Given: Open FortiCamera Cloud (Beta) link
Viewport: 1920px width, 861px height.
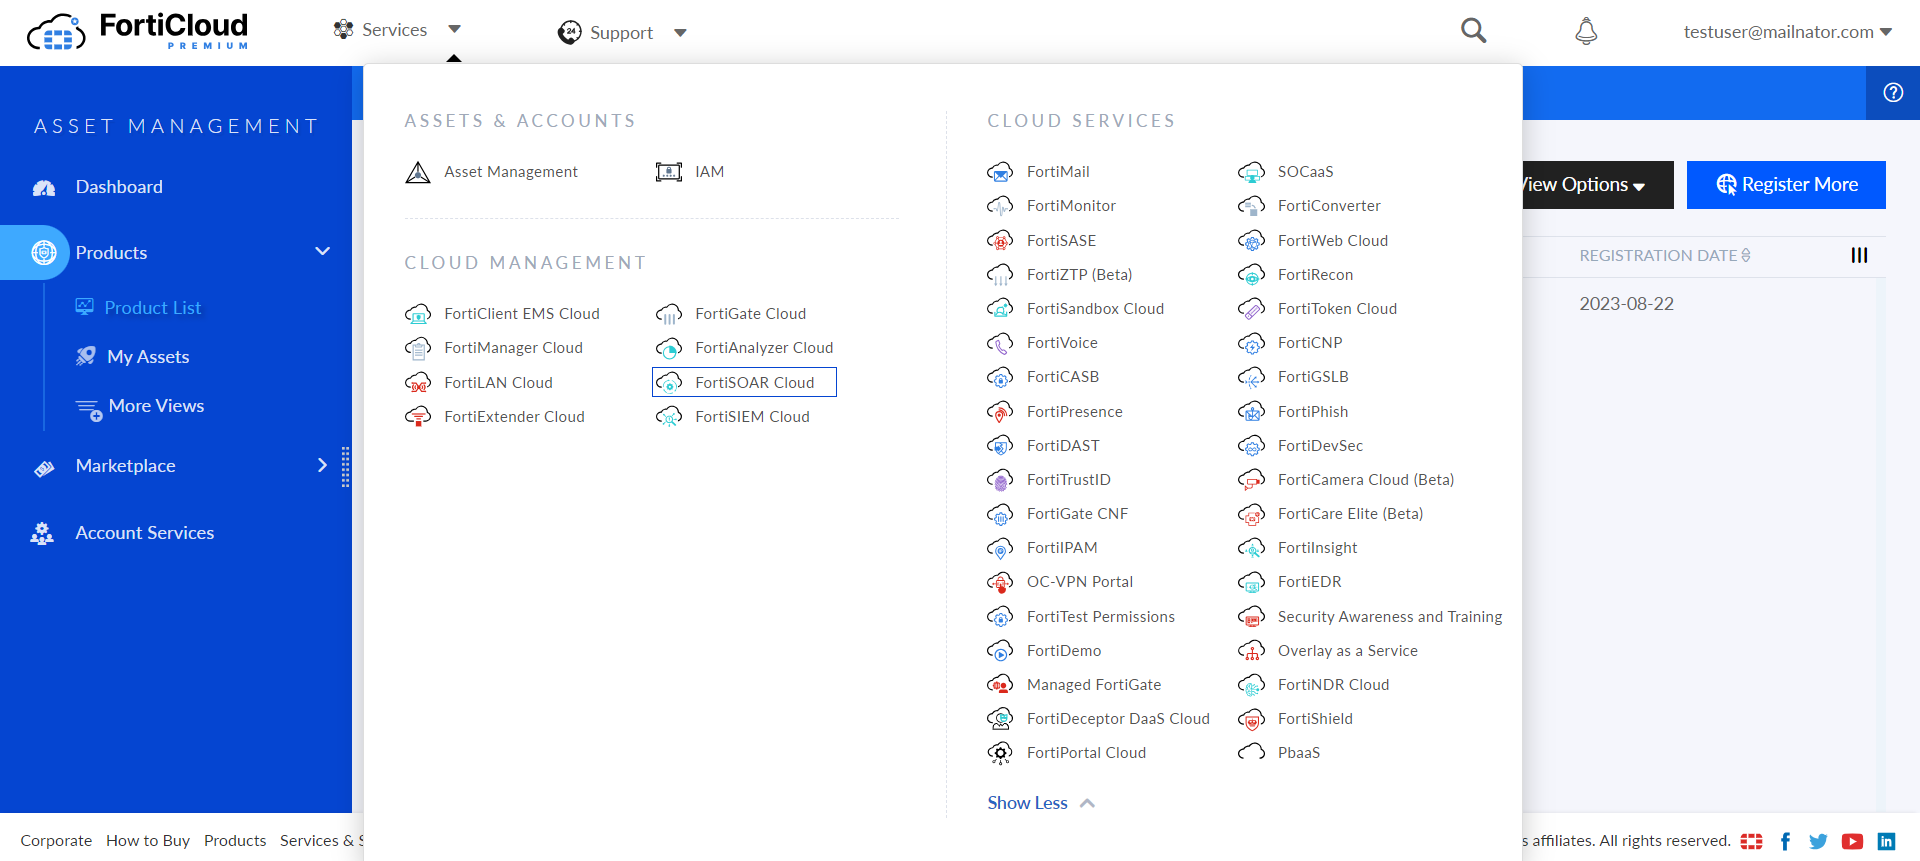Looking at the screenshot, I should (x=1366, y=480).
